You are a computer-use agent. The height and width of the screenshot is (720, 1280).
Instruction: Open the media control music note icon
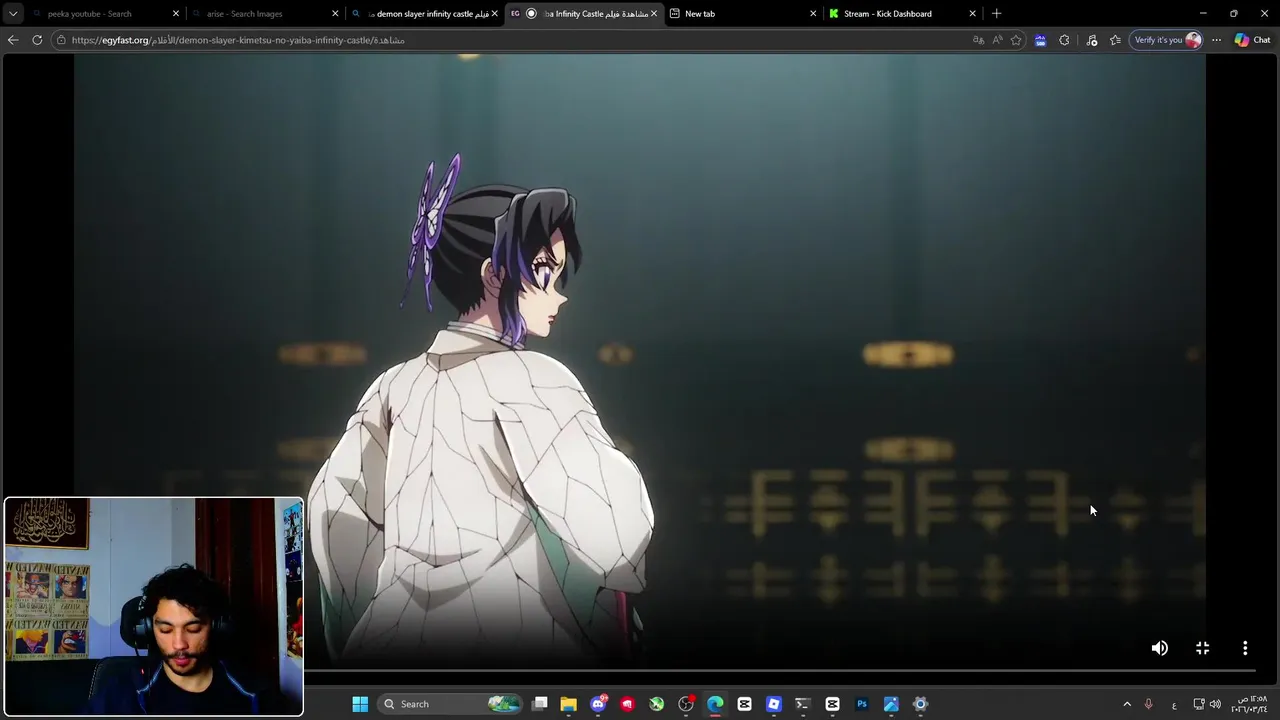tap(1091, 40)
